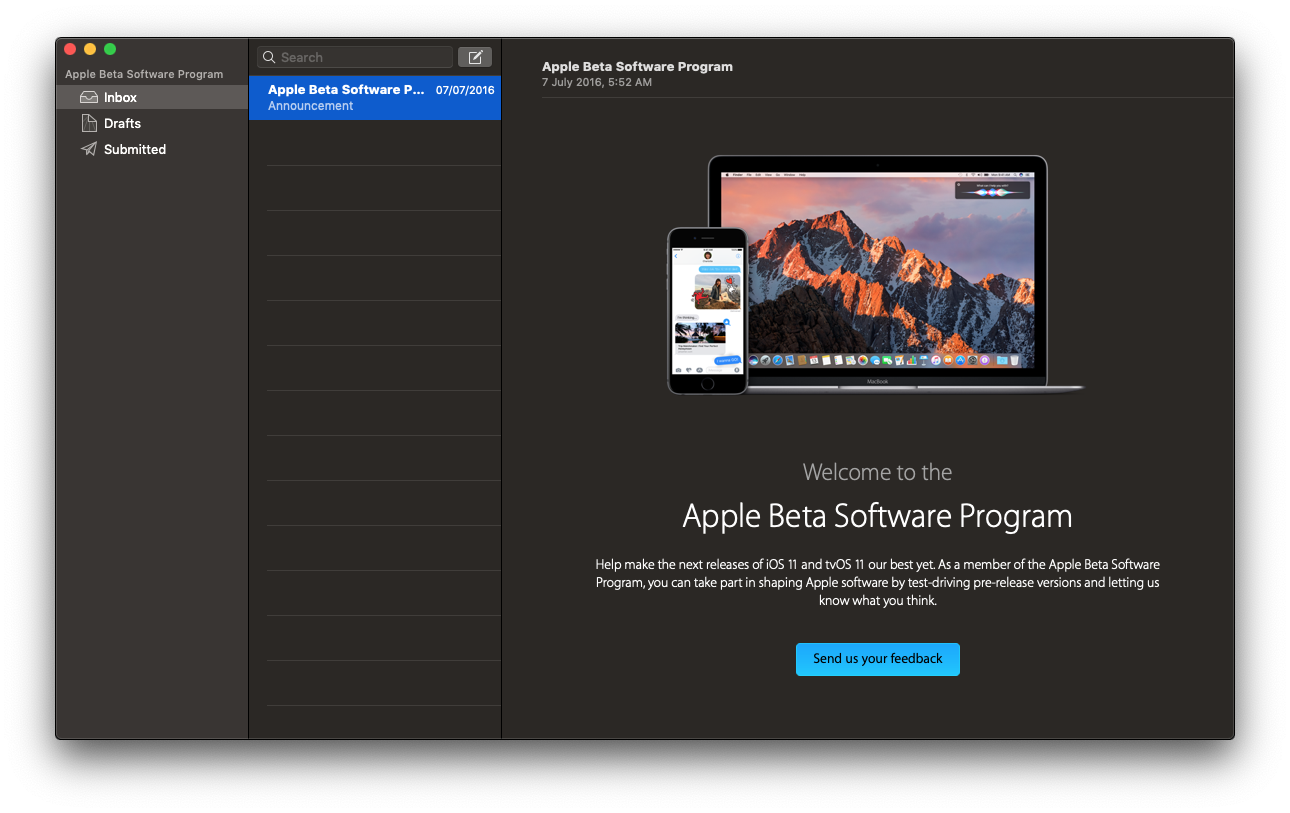Click the 07/07/2016 date in message list
The image size is (1290, 813).
[465, 90]
